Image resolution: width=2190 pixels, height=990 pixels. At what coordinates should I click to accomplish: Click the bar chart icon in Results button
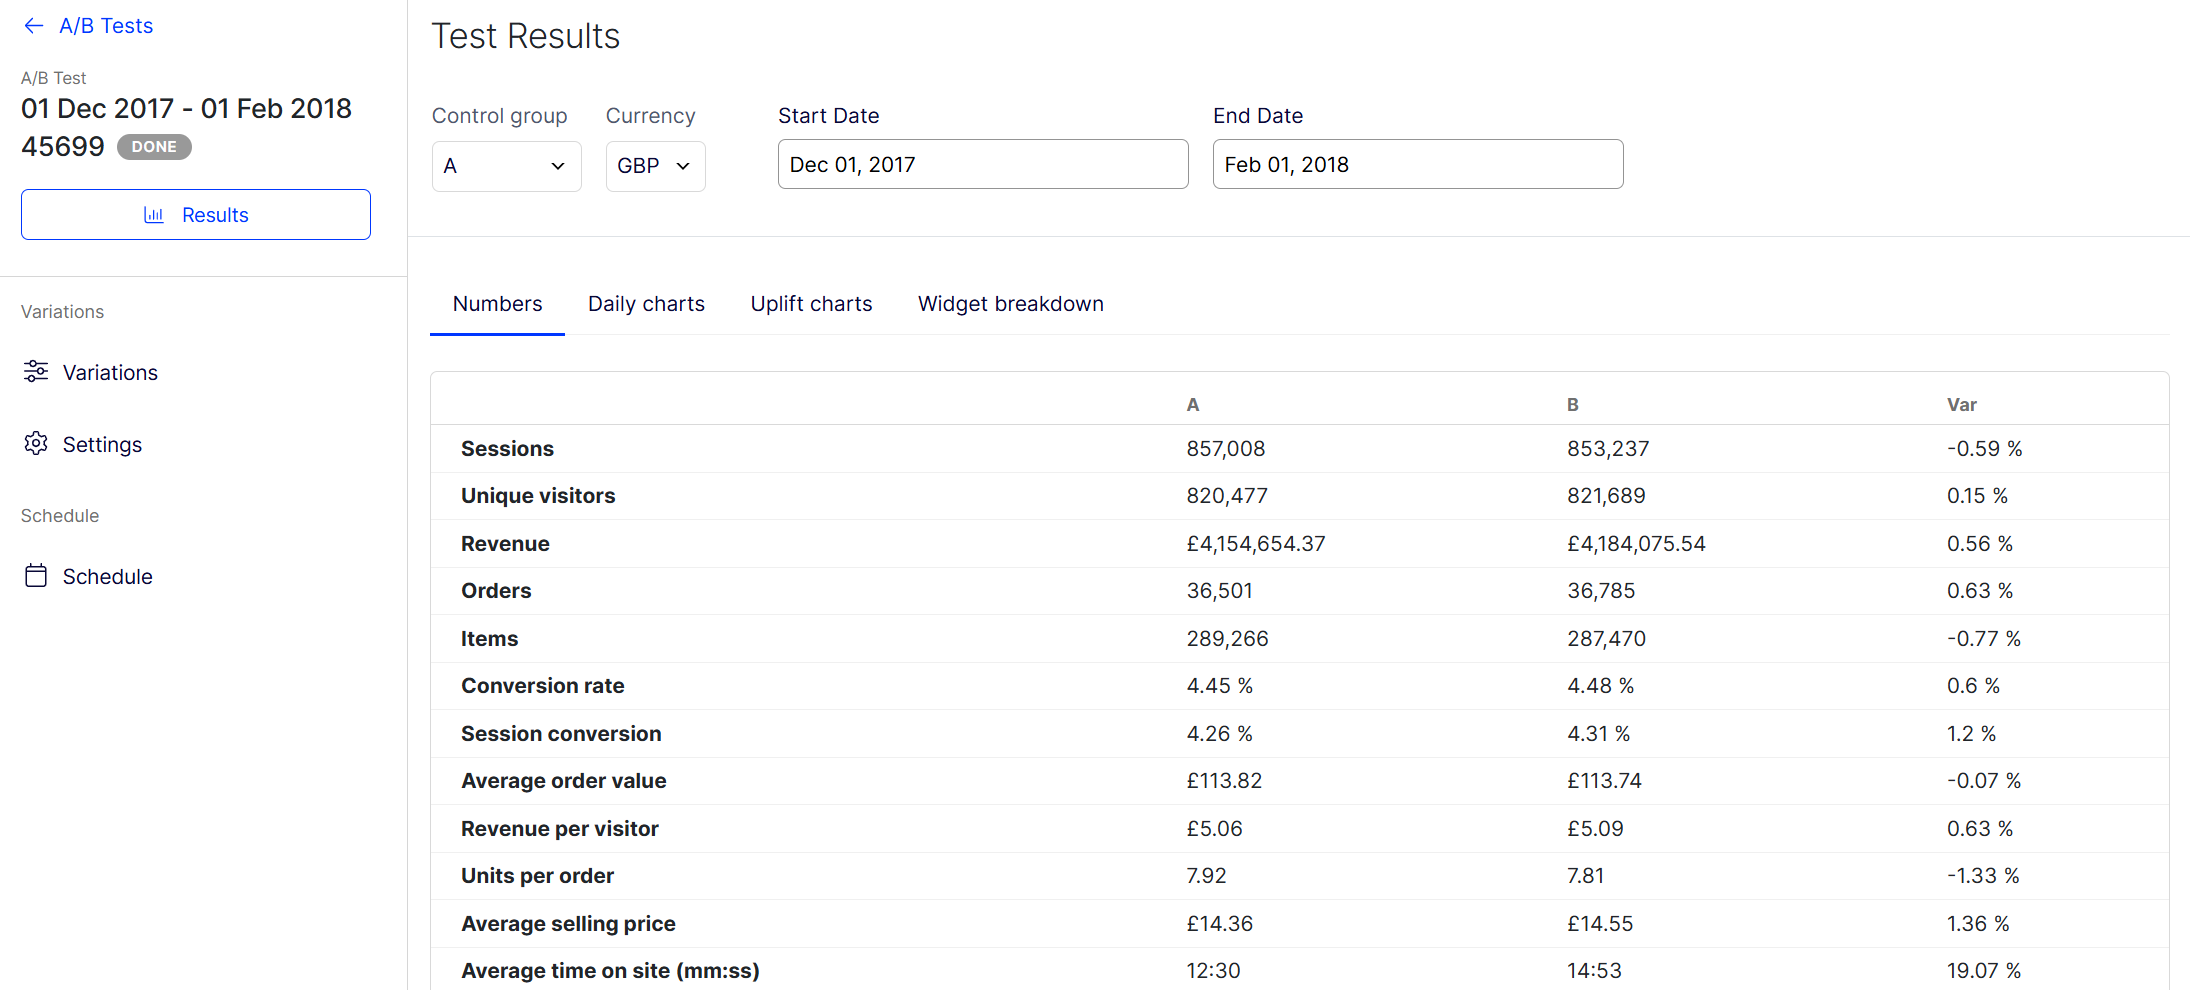[154, 215]
